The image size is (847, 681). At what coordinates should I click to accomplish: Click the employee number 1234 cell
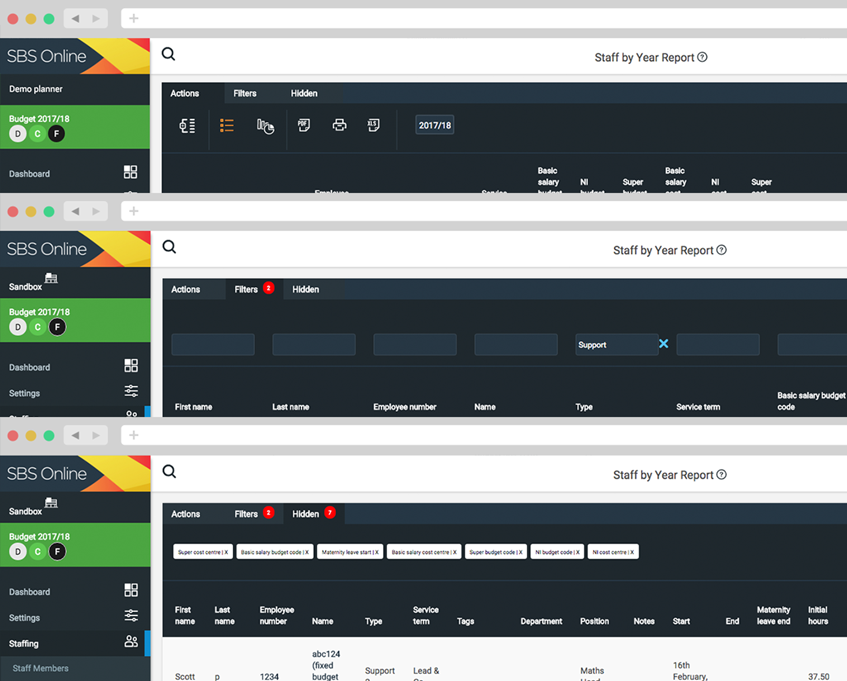269,677
